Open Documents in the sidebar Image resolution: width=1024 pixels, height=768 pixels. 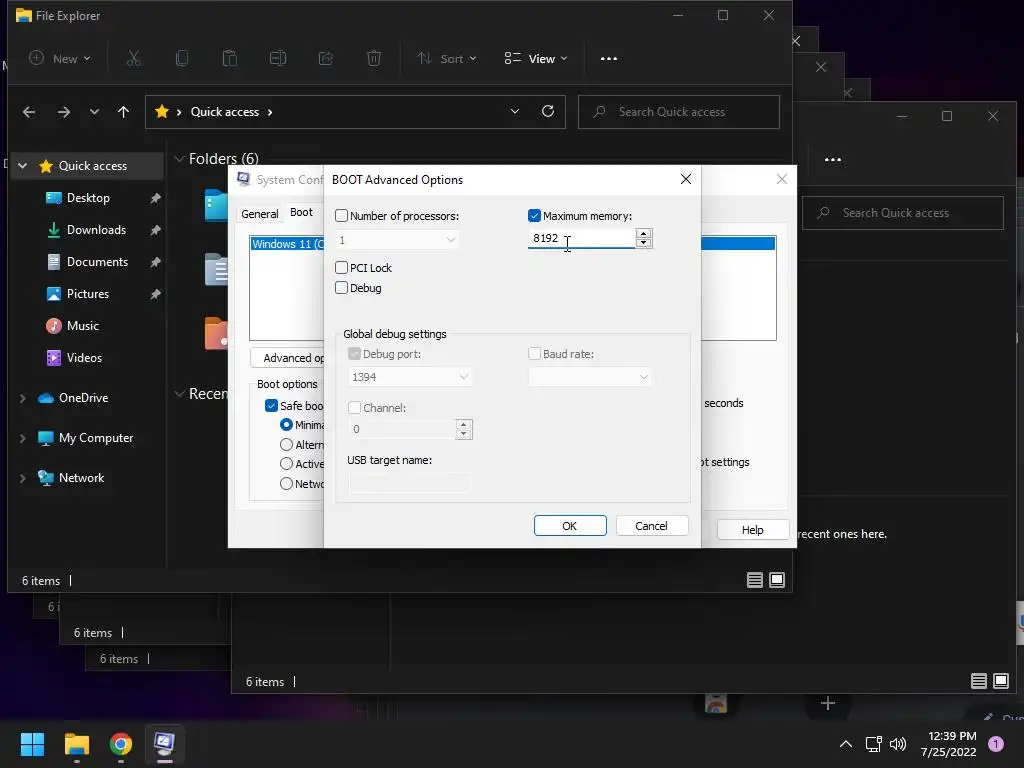coord(97,262)
